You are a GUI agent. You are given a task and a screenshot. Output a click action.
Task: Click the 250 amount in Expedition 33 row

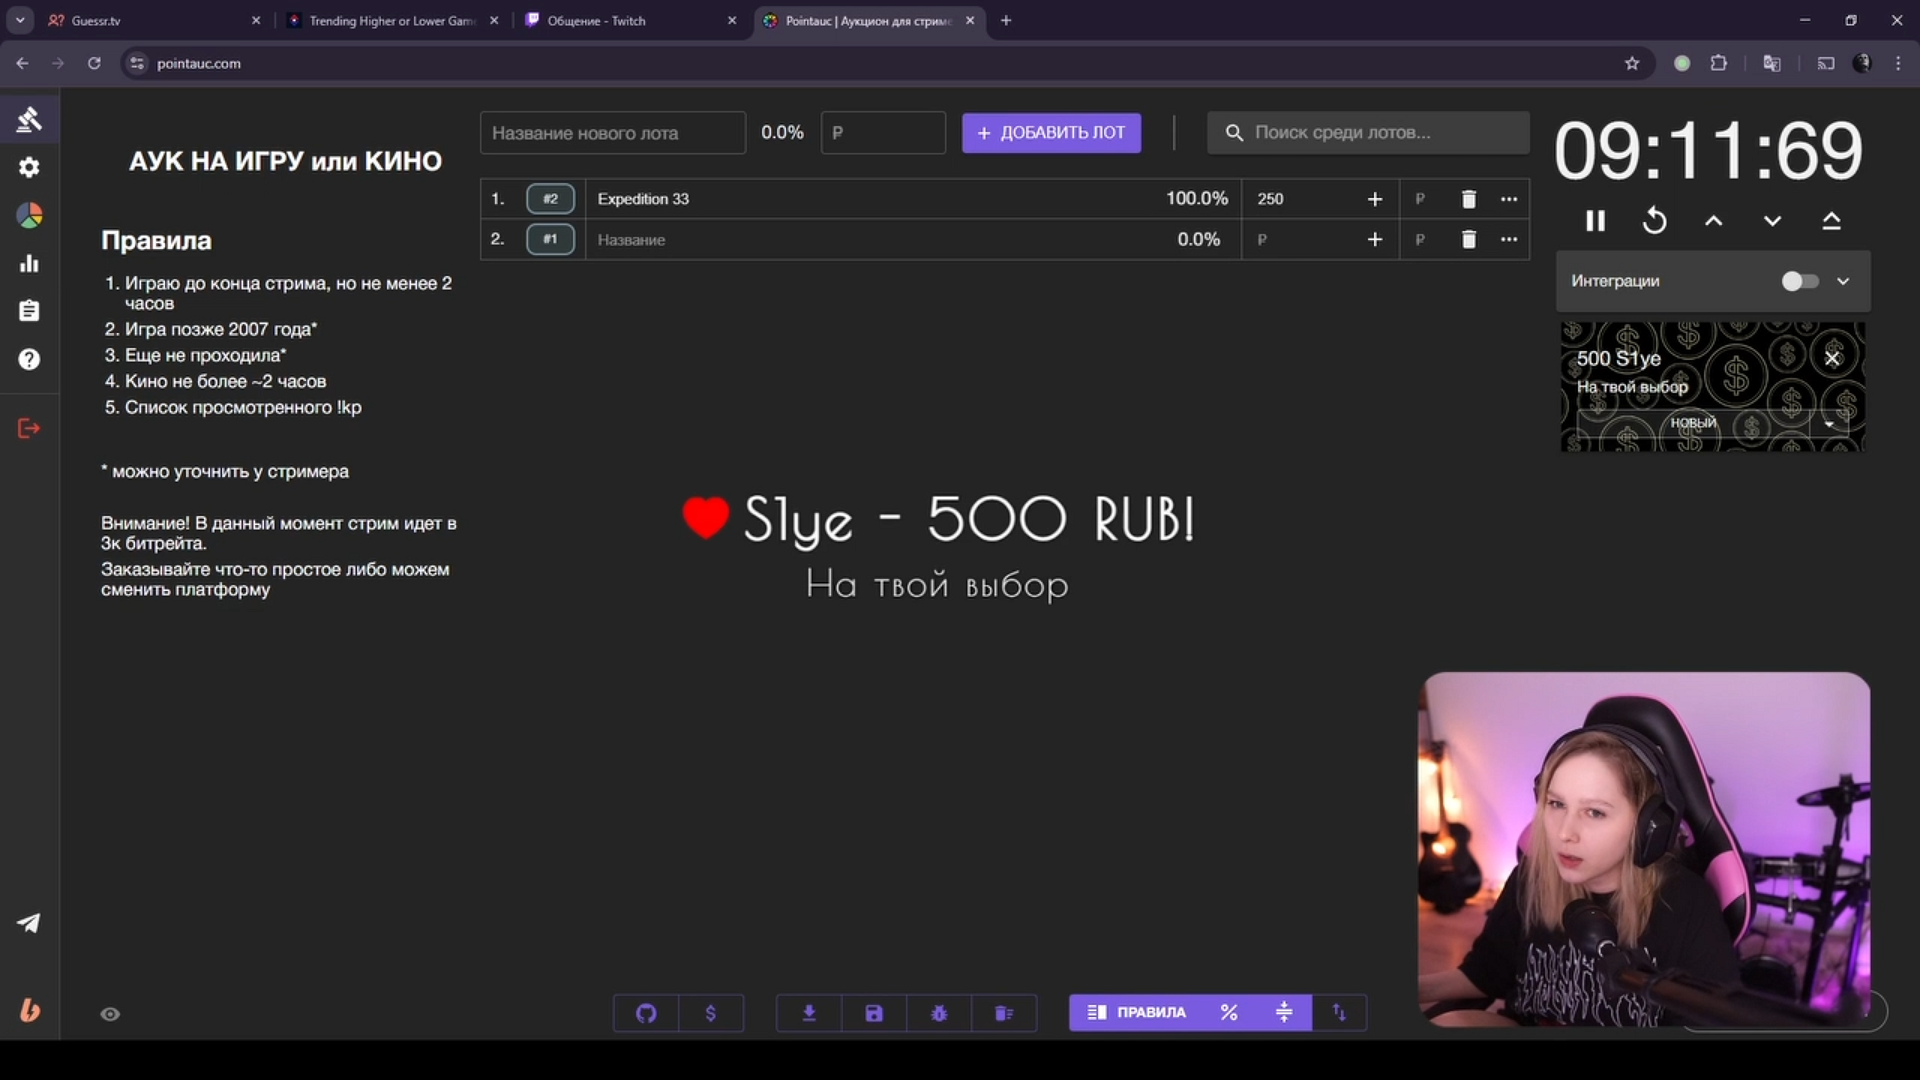[1270, 199]
